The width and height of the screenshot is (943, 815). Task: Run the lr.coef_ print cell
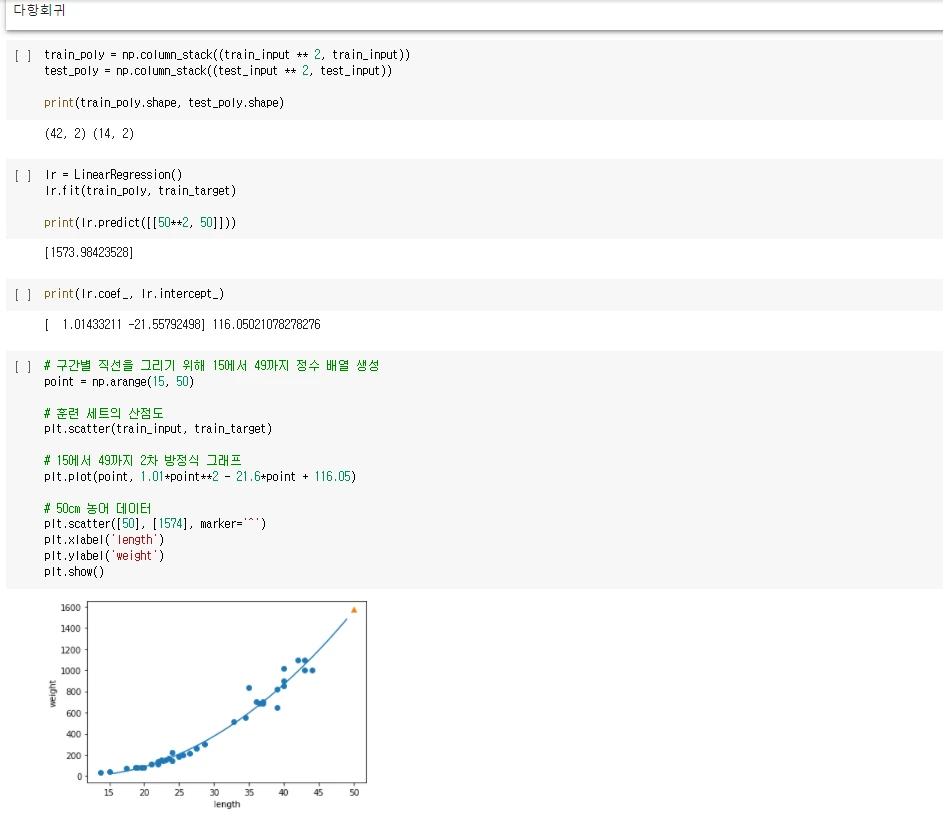(23, 295)
